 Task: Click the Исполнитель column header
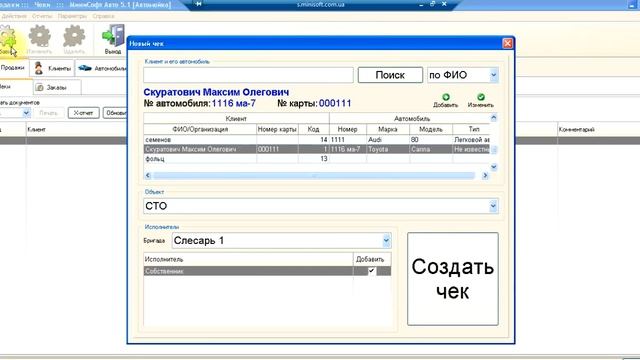pos(248,259)
